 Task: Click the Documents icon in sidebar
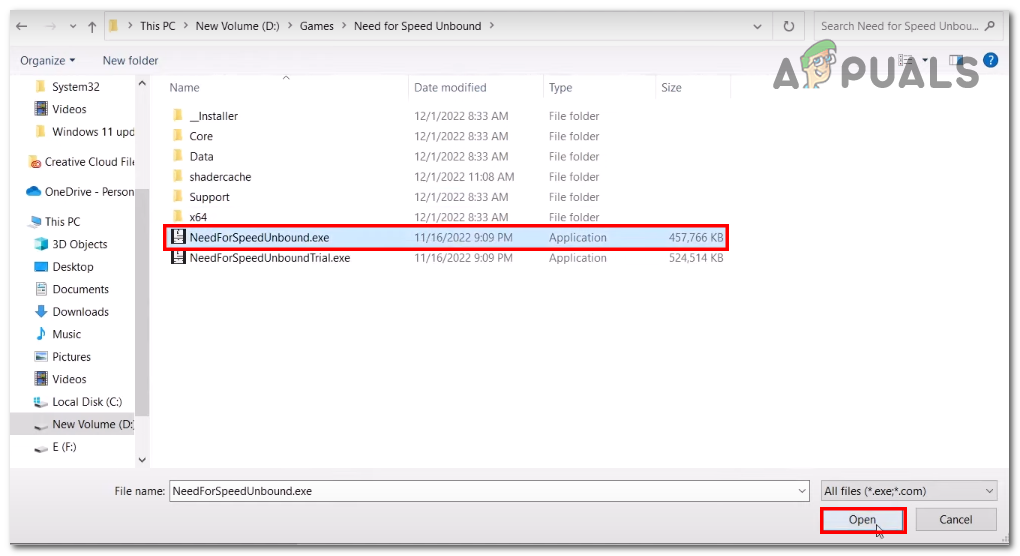41,289
